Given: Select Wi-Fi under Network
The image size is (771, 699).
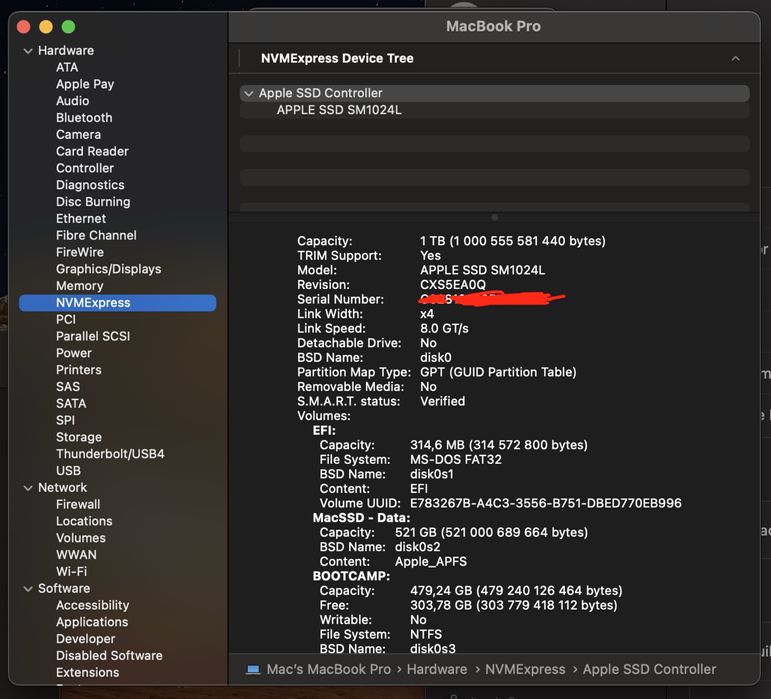Looking at the screenshot, I should 71,572.
